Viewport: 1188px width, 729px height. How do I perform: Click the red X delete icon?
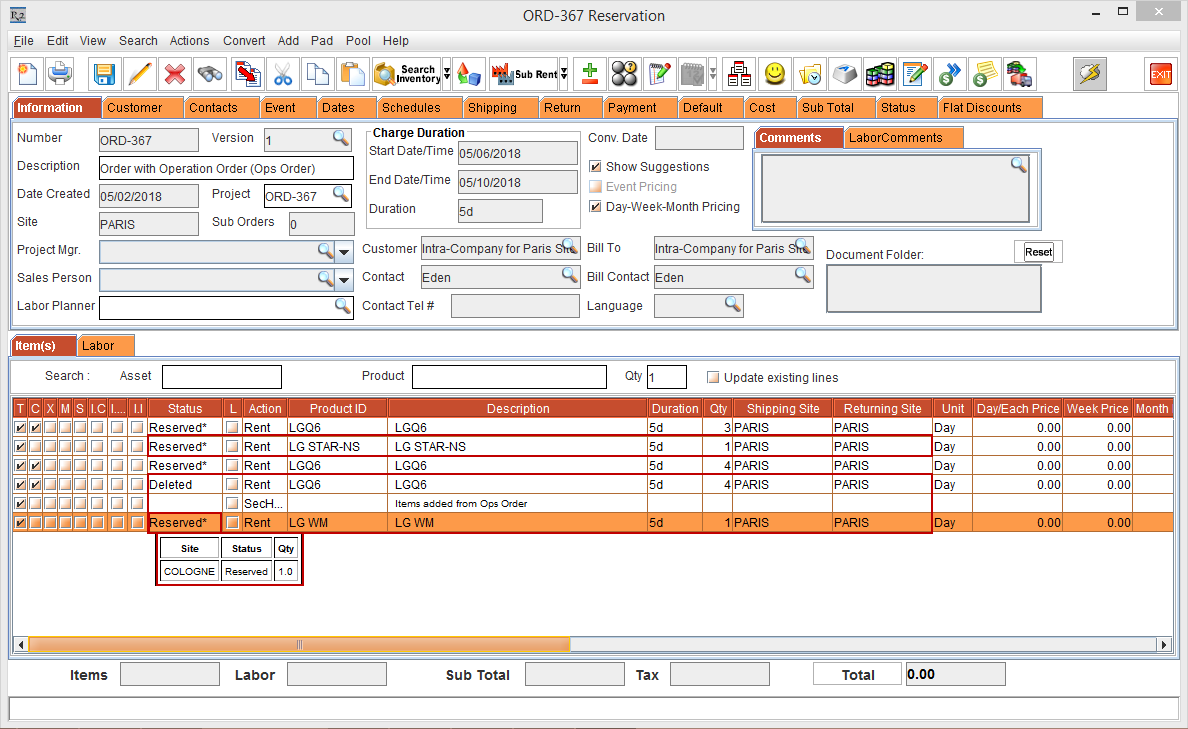click(175, 74)
